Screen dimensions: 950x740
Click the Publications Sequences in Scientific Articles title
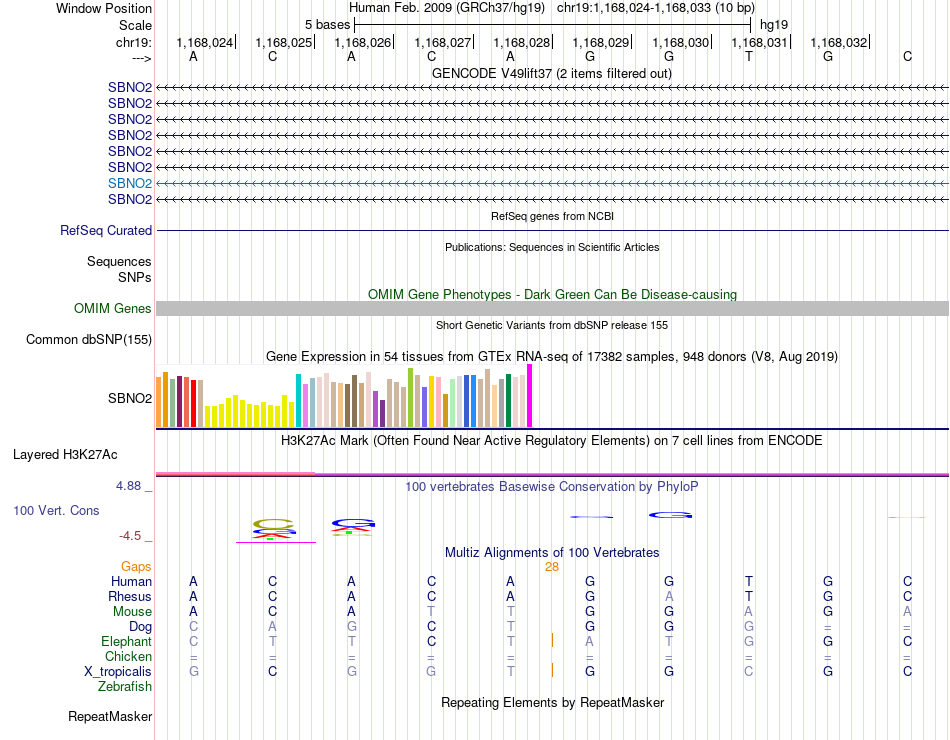pyautogui.click(x=552, y=247)
